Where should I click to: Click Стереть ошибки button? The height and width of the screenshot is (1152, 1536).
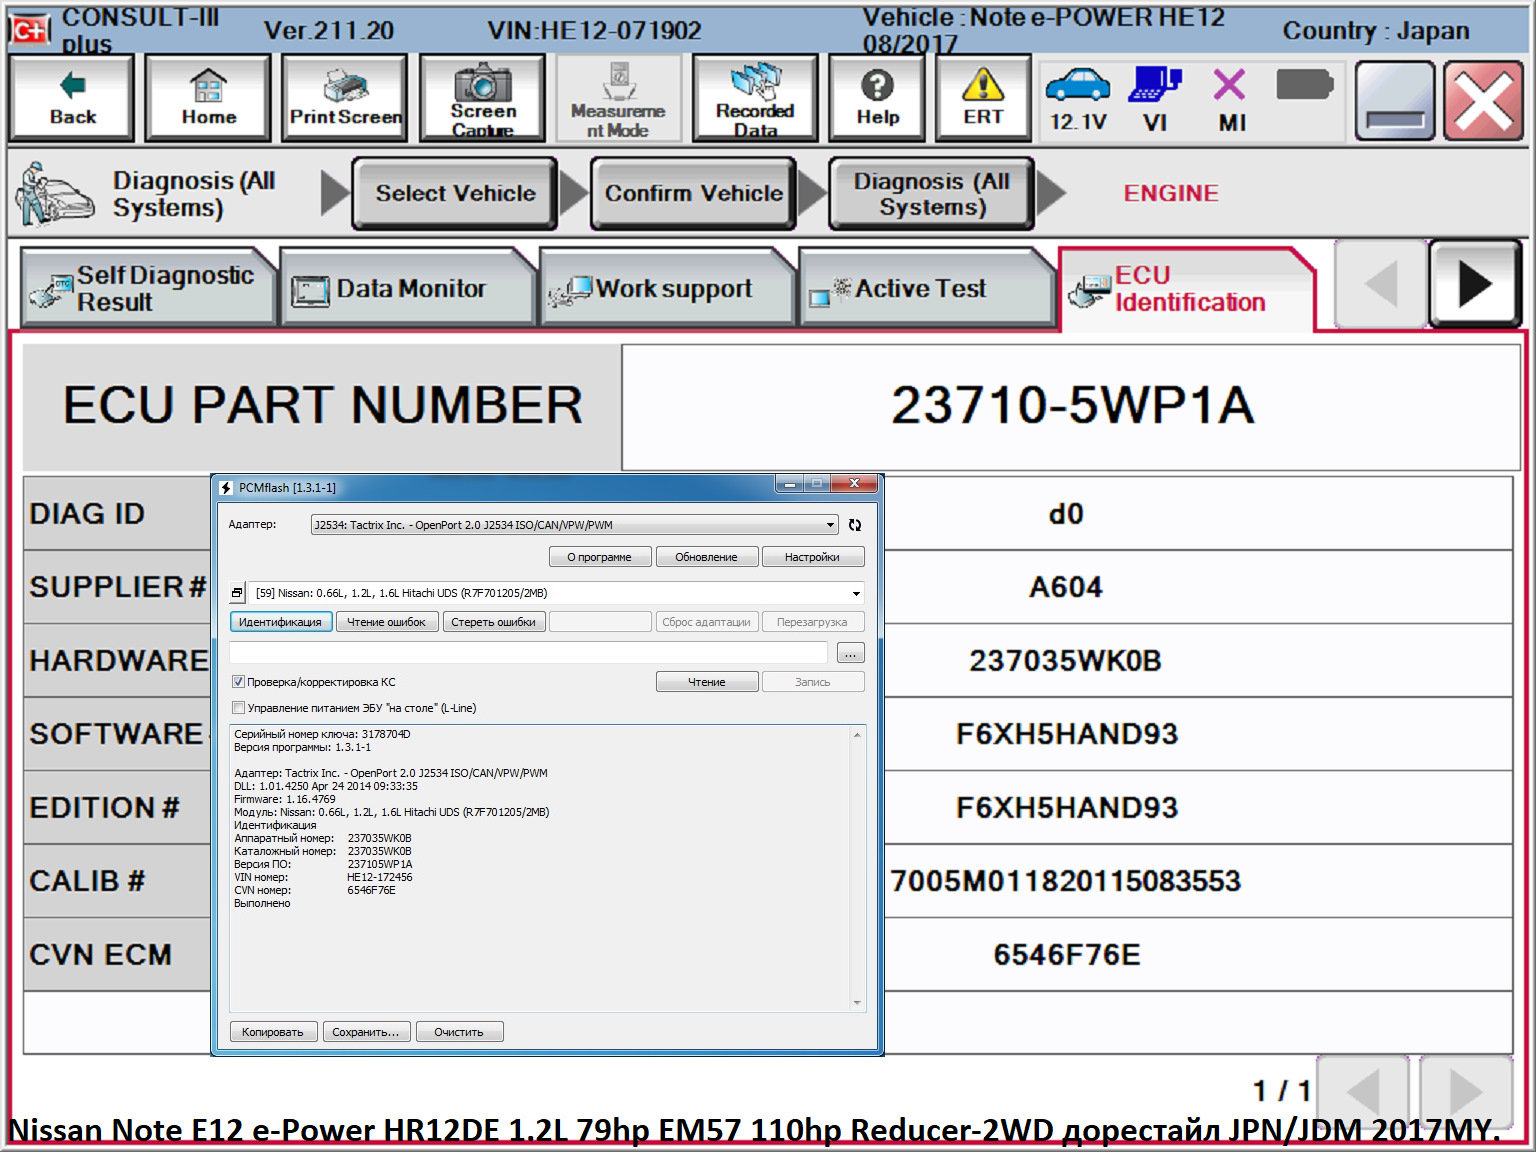click(x=493, y=622)
